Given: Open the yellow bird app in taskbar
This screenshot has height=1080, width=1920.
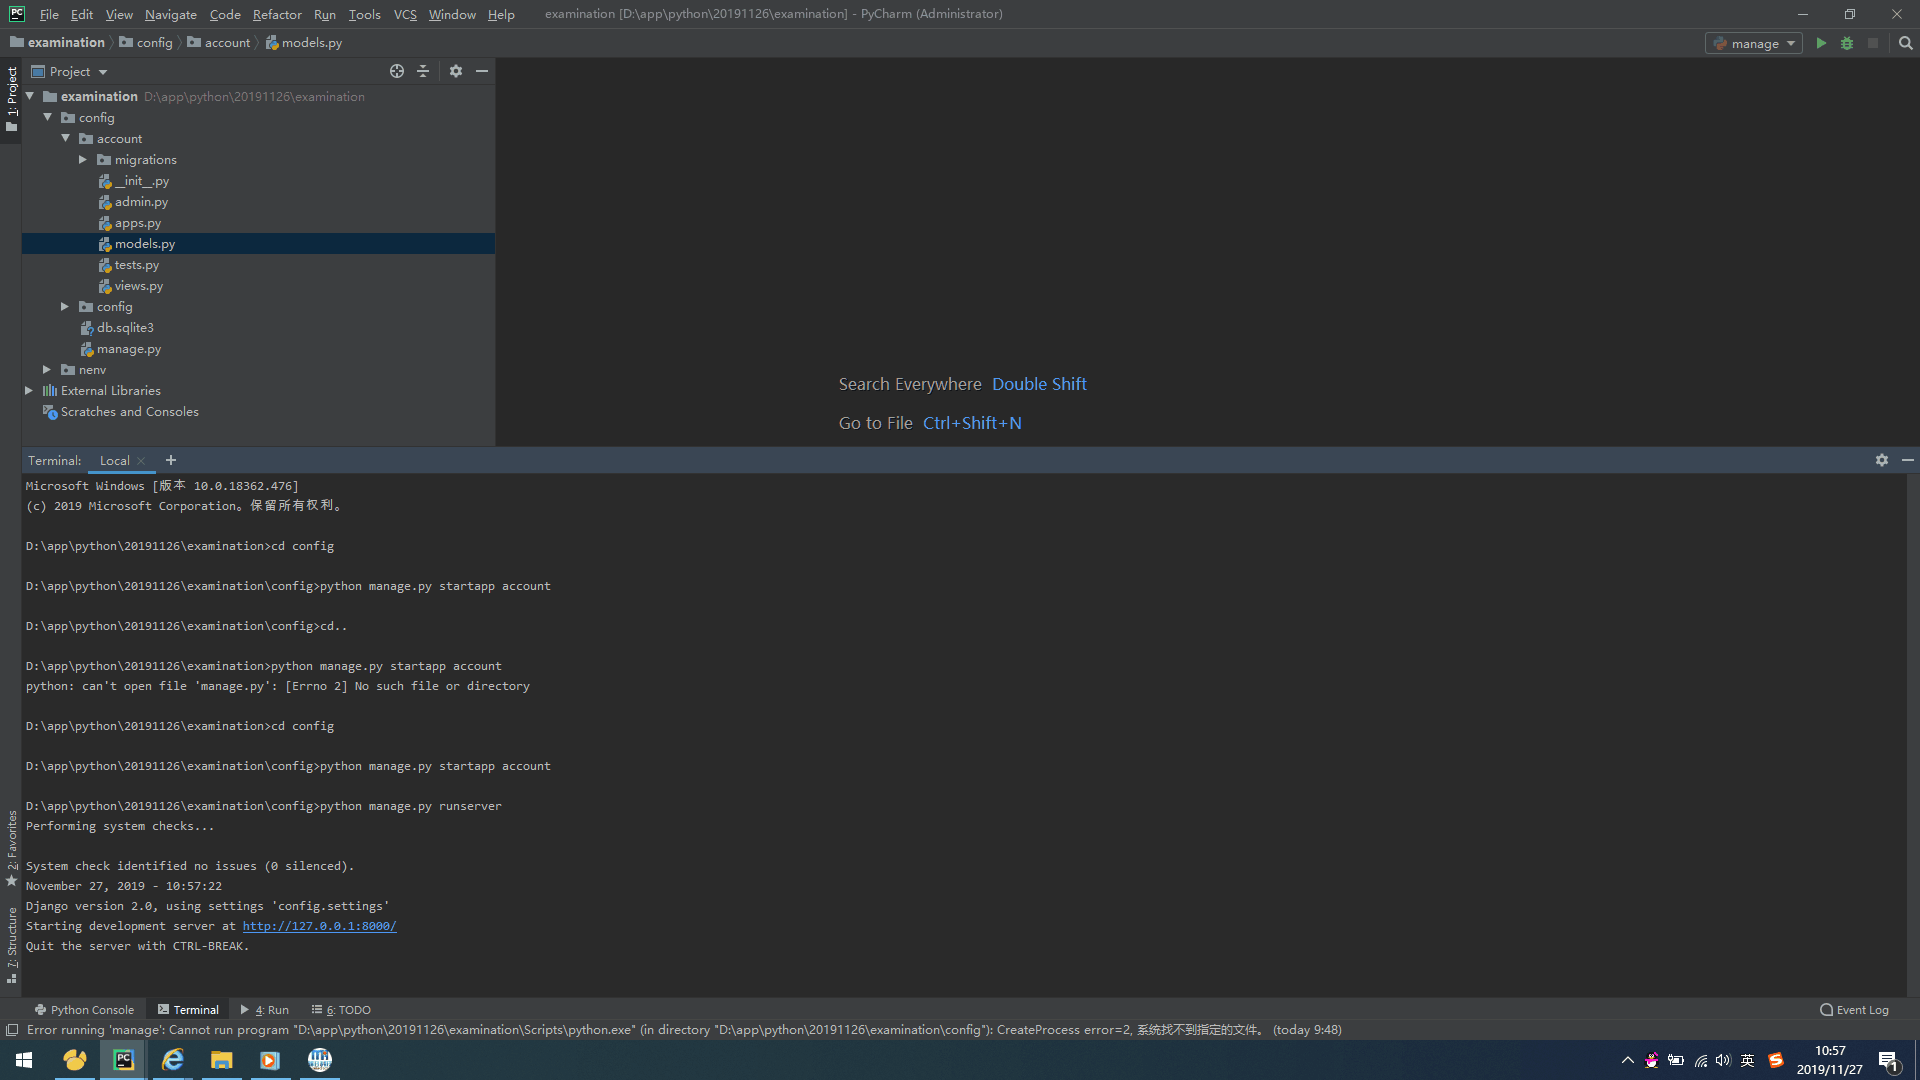Looking at the screenshot, I should point(74,1060).
